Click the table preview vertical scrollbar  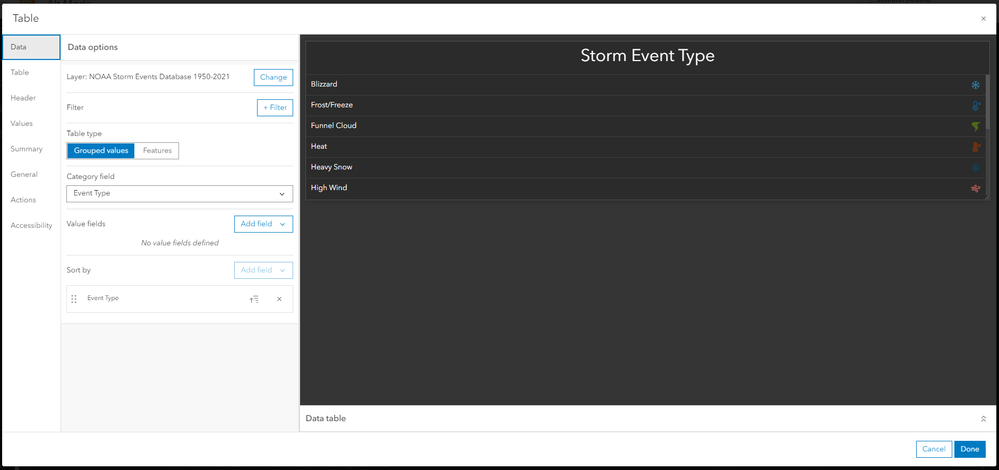coord(988,102)
